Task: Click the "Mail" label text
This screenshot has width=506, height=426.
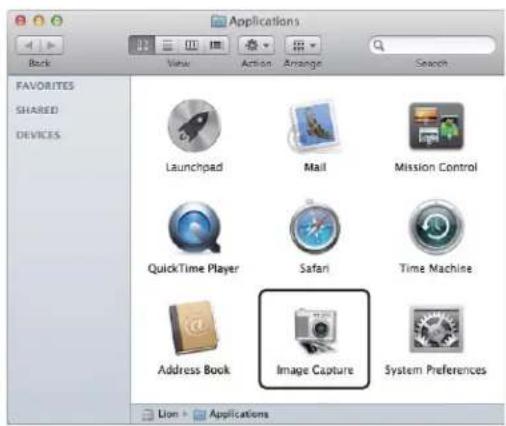Action: coord(315,167)
